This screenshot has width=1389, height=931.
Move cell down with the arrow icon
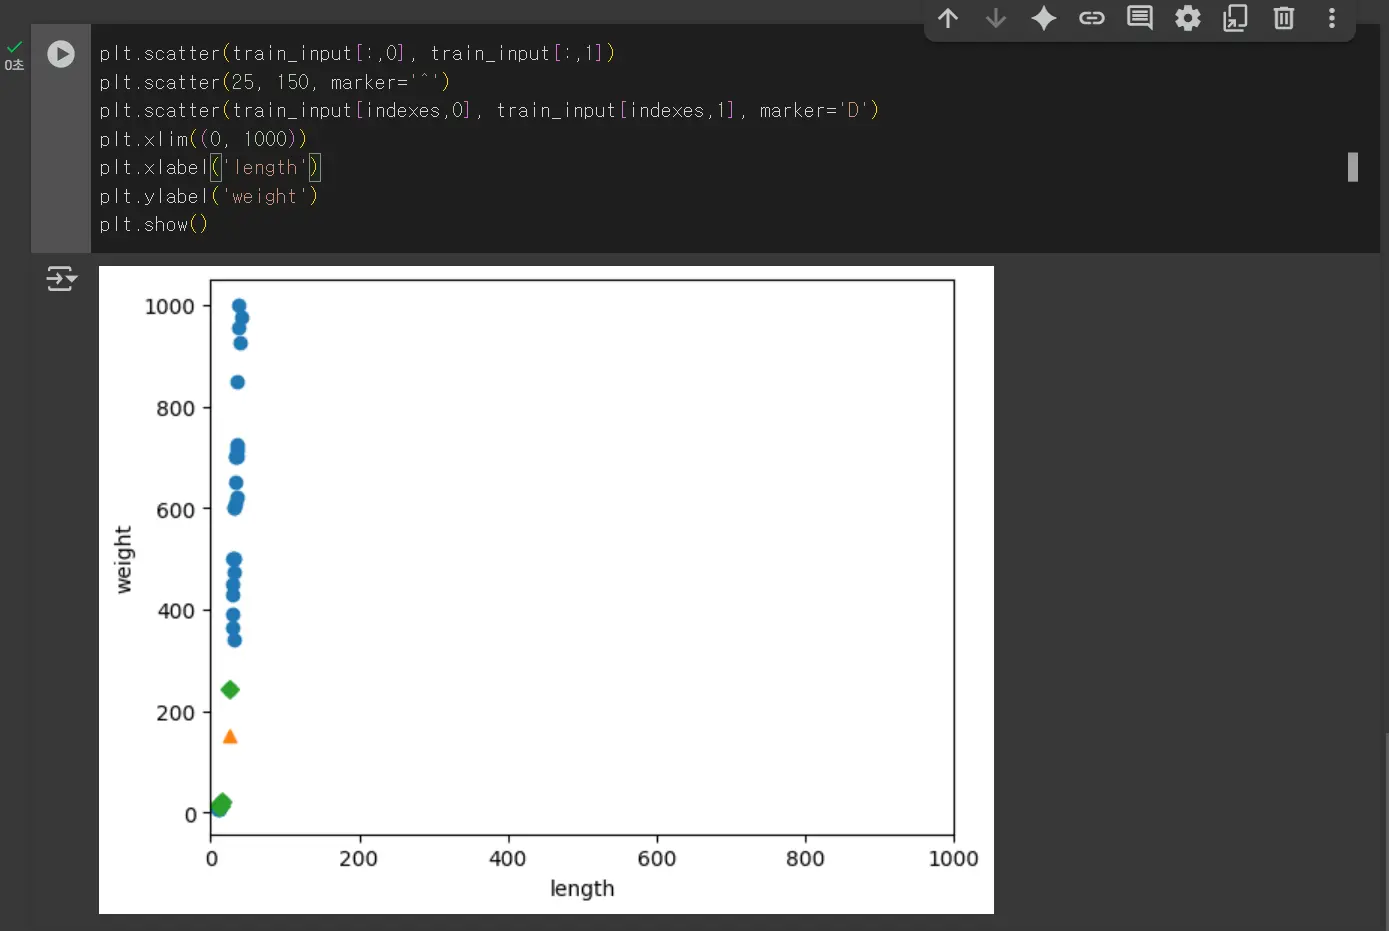996,18
